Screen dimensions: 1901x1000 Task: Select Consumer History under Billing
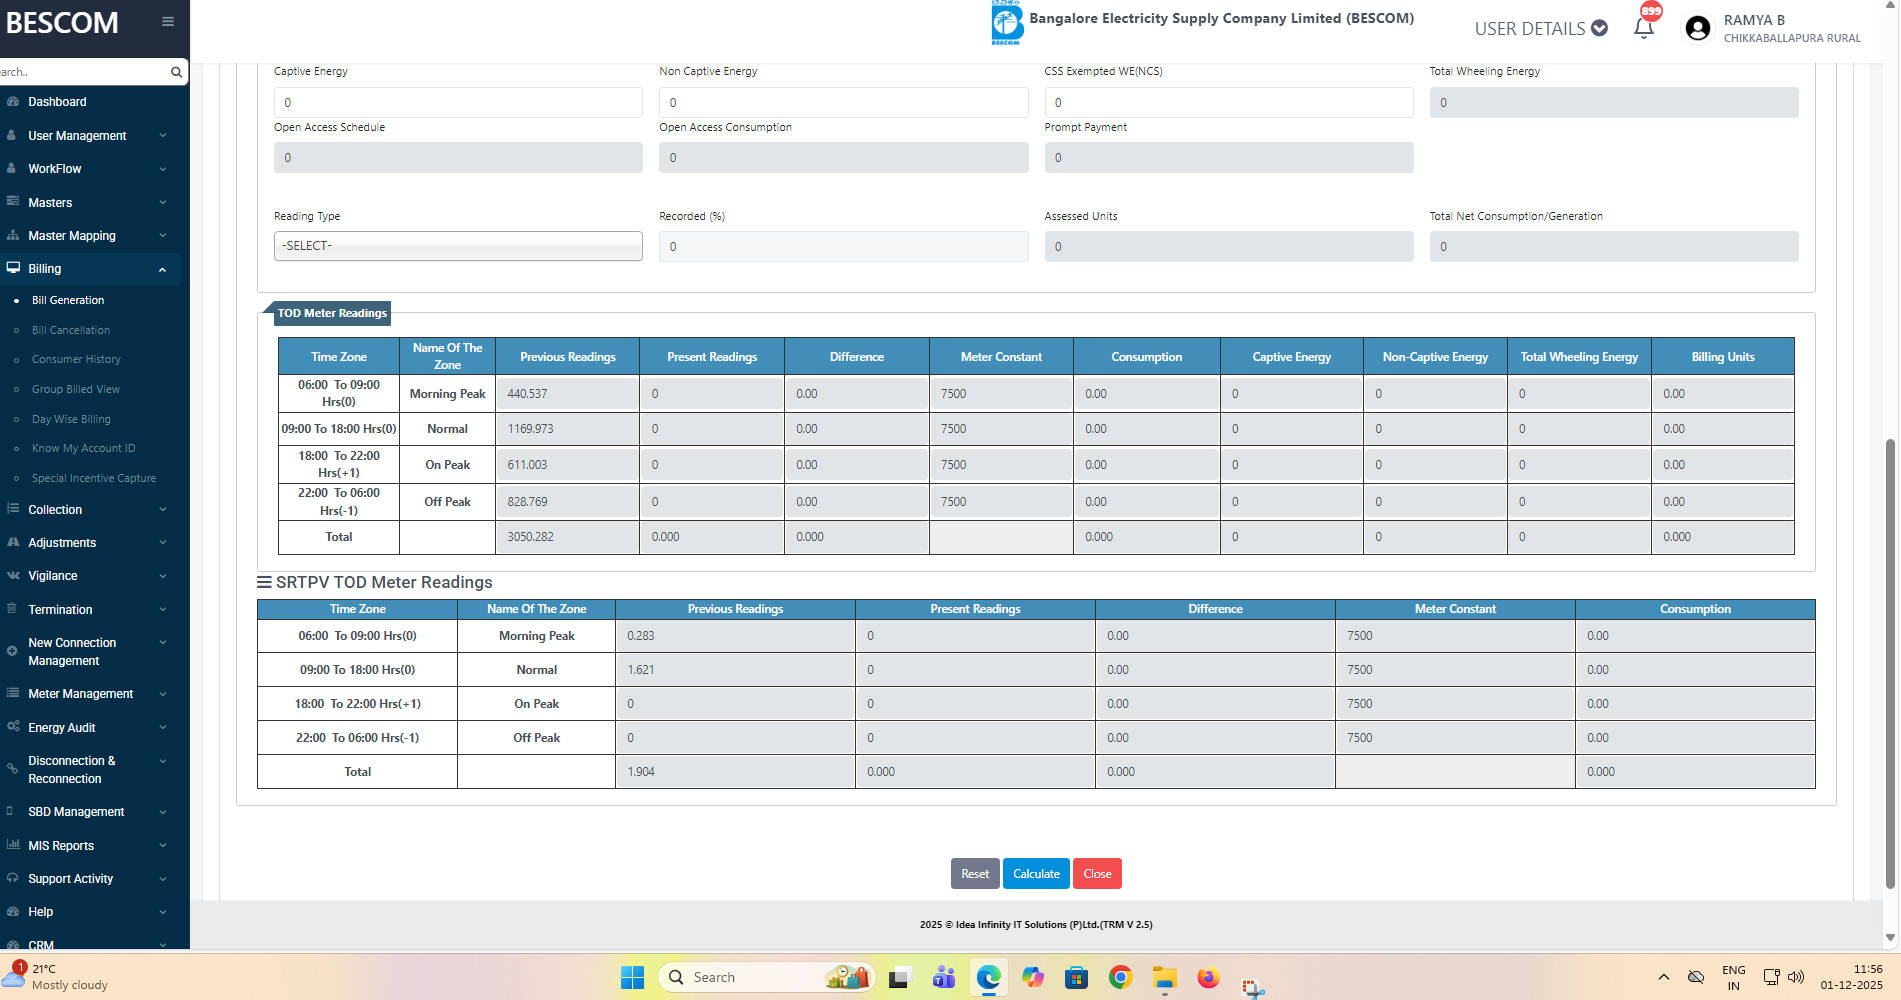pyautogui.click(x=76, y=360)
